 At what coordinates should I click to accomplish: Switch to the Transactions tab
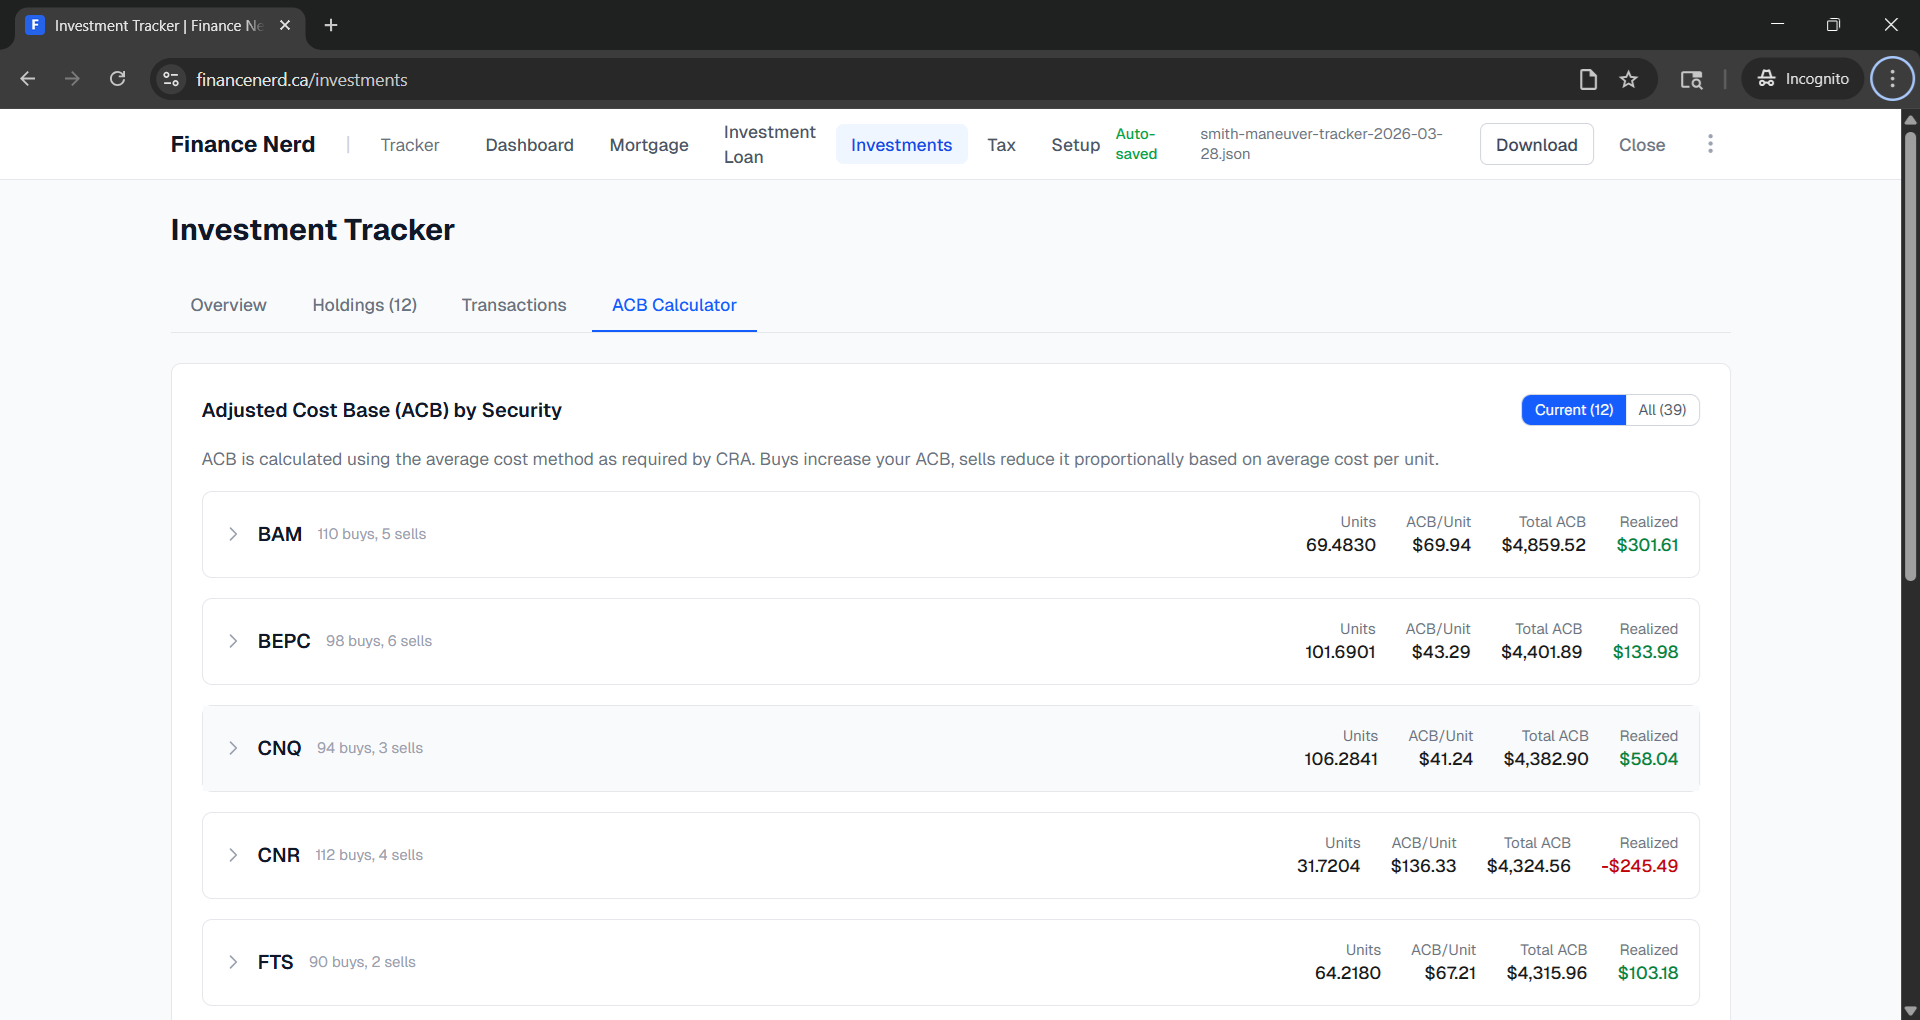pos(514,305)
